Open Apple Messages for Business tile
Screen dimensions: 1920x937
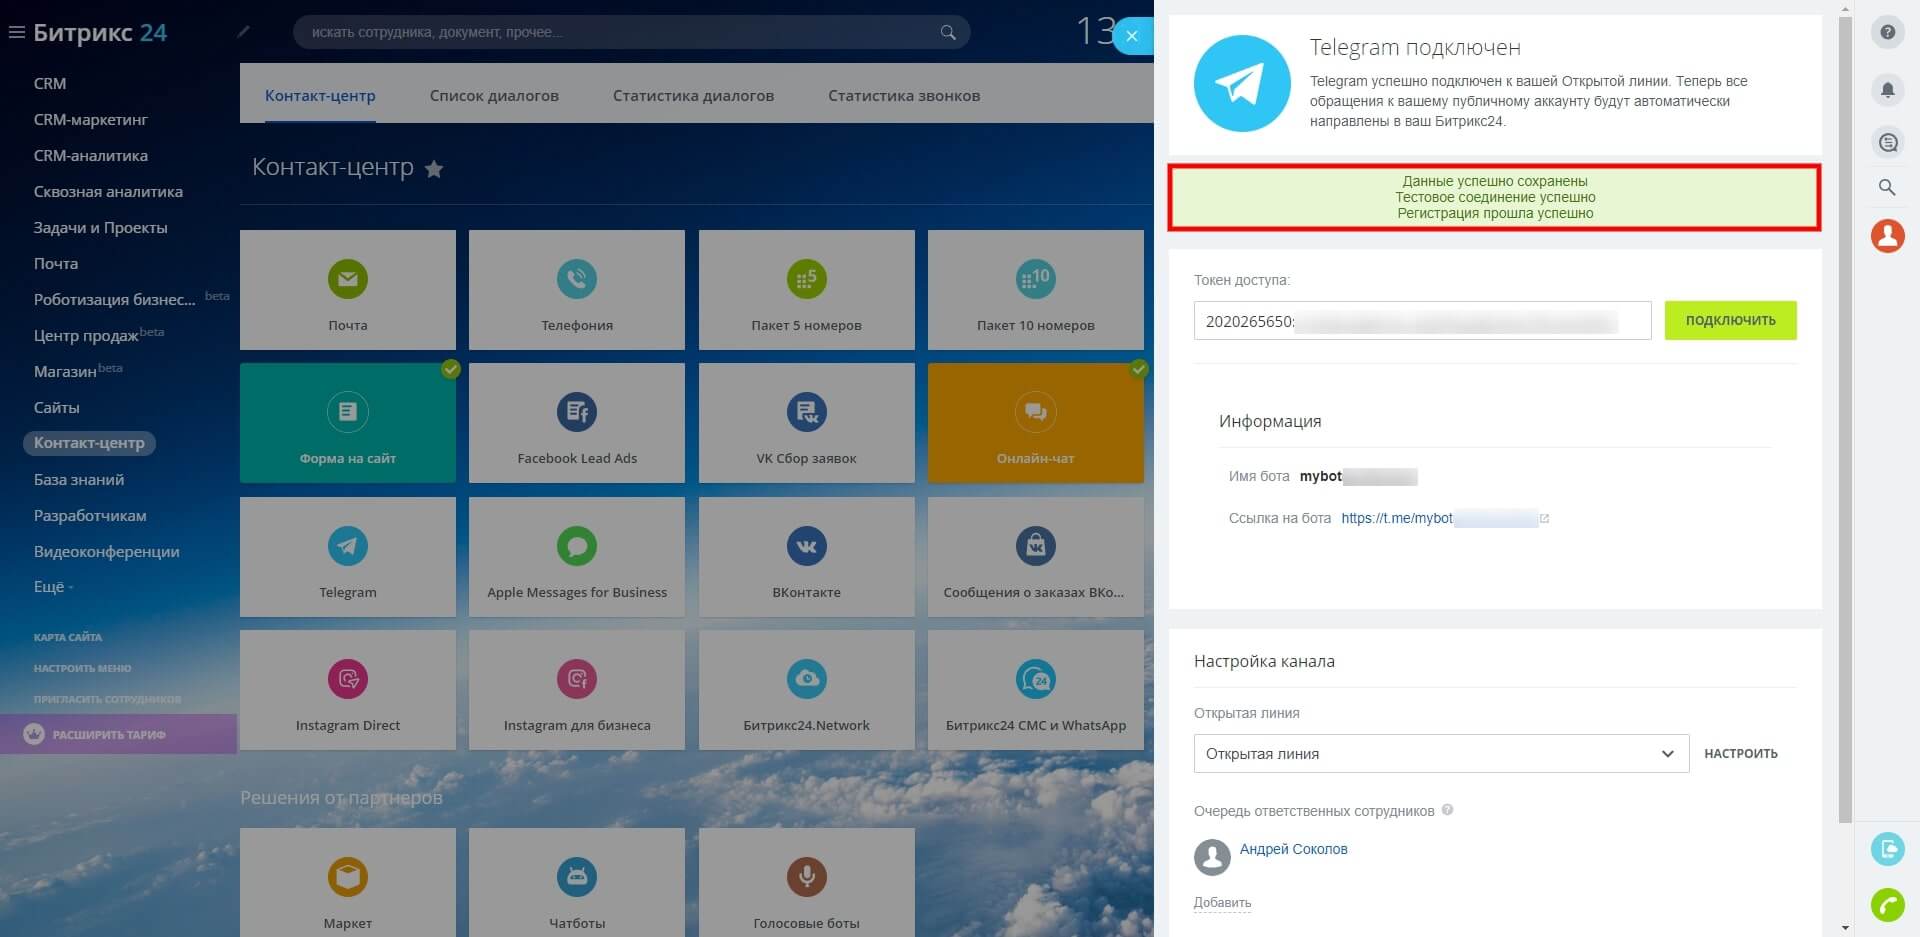coord(577,557)
